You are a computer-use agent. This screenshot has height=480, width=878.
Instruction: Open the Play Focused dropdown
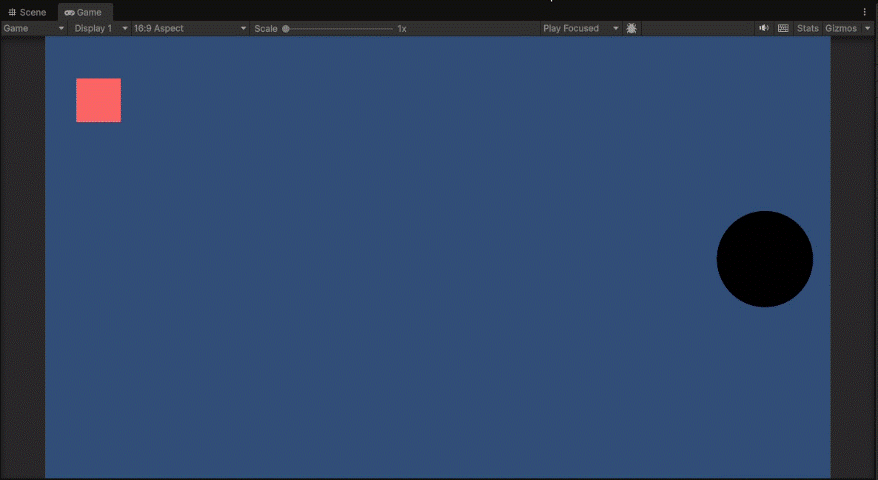tap(581, 28)
